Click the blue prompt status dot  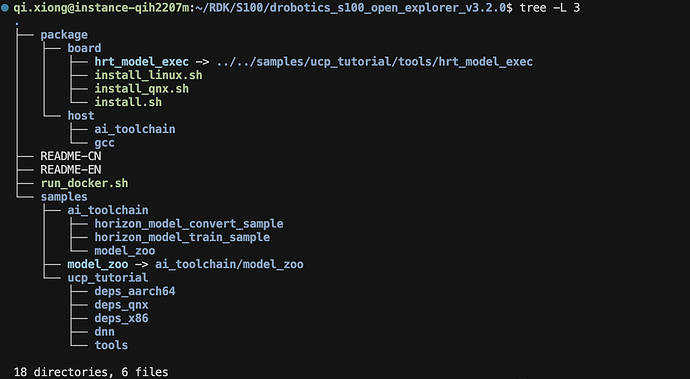5,7
